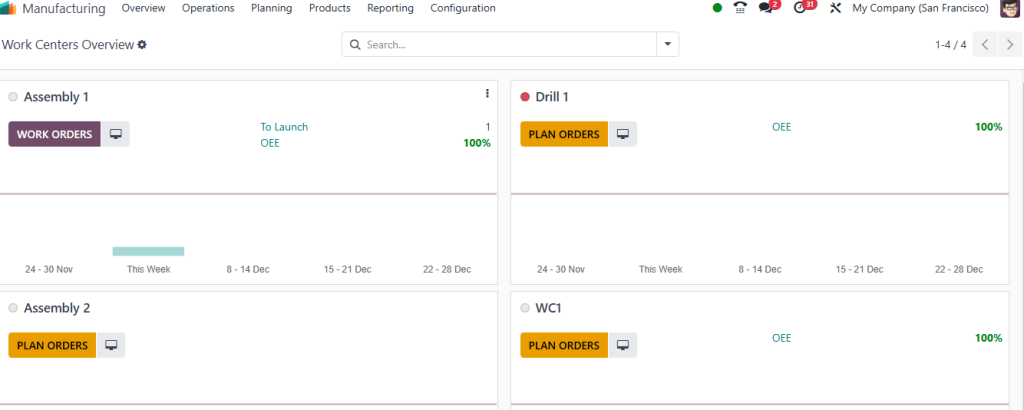Click the Assembly 1 This Week load bar
Viewport: 1024px width, 410px height.
coord(148,251)
